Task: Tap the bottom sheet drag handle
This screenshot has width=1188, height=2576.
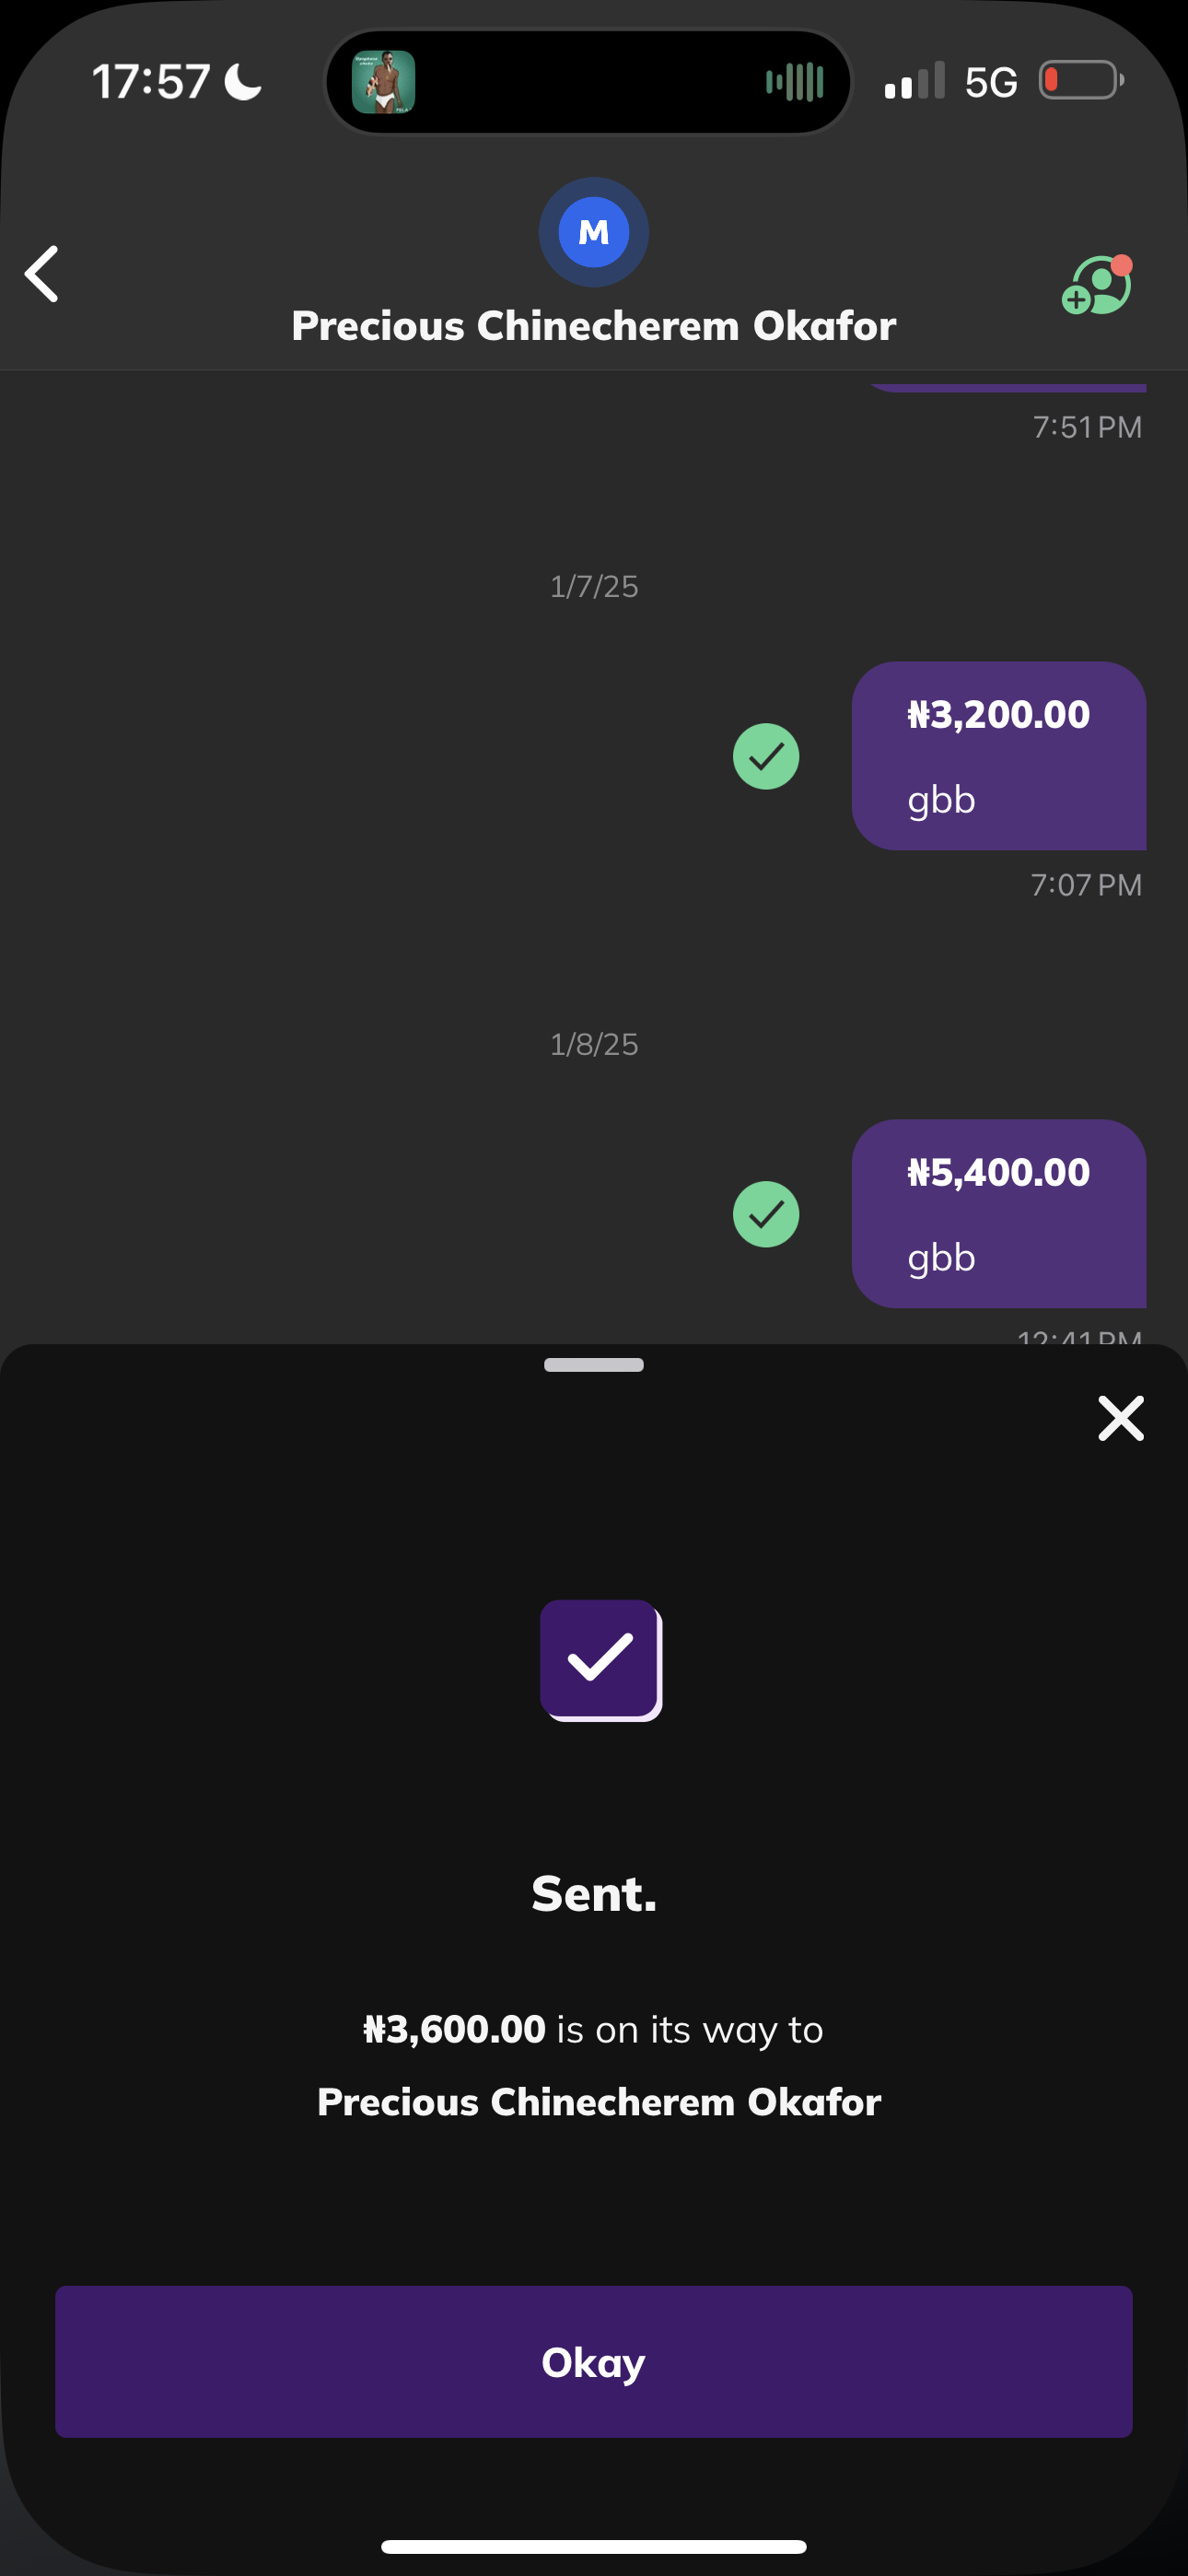Action: [x=594, y=1365]
